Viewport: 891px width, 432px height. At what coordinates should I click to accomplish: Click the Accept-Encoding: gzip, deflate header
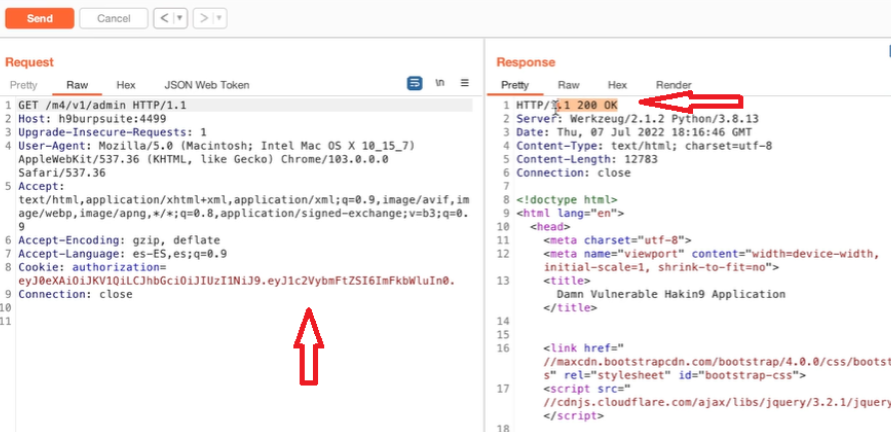(119, 240)
